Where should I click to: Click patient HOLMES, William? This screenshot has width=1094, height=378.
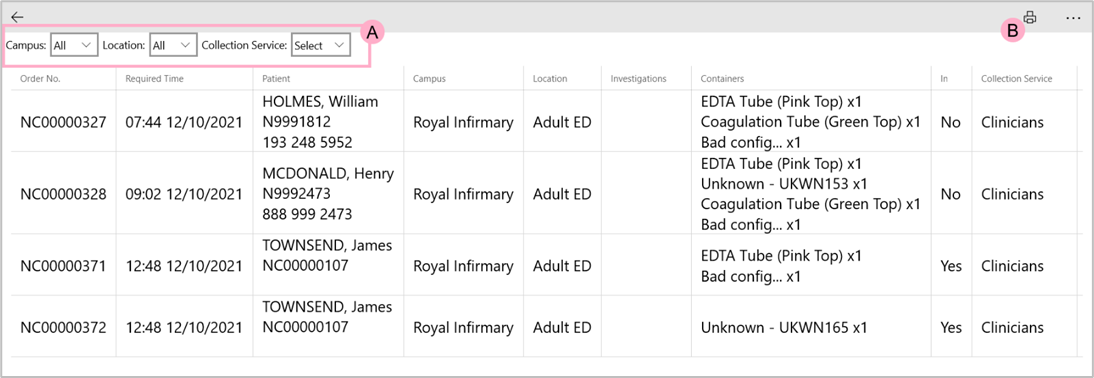(x=320, y=102)
